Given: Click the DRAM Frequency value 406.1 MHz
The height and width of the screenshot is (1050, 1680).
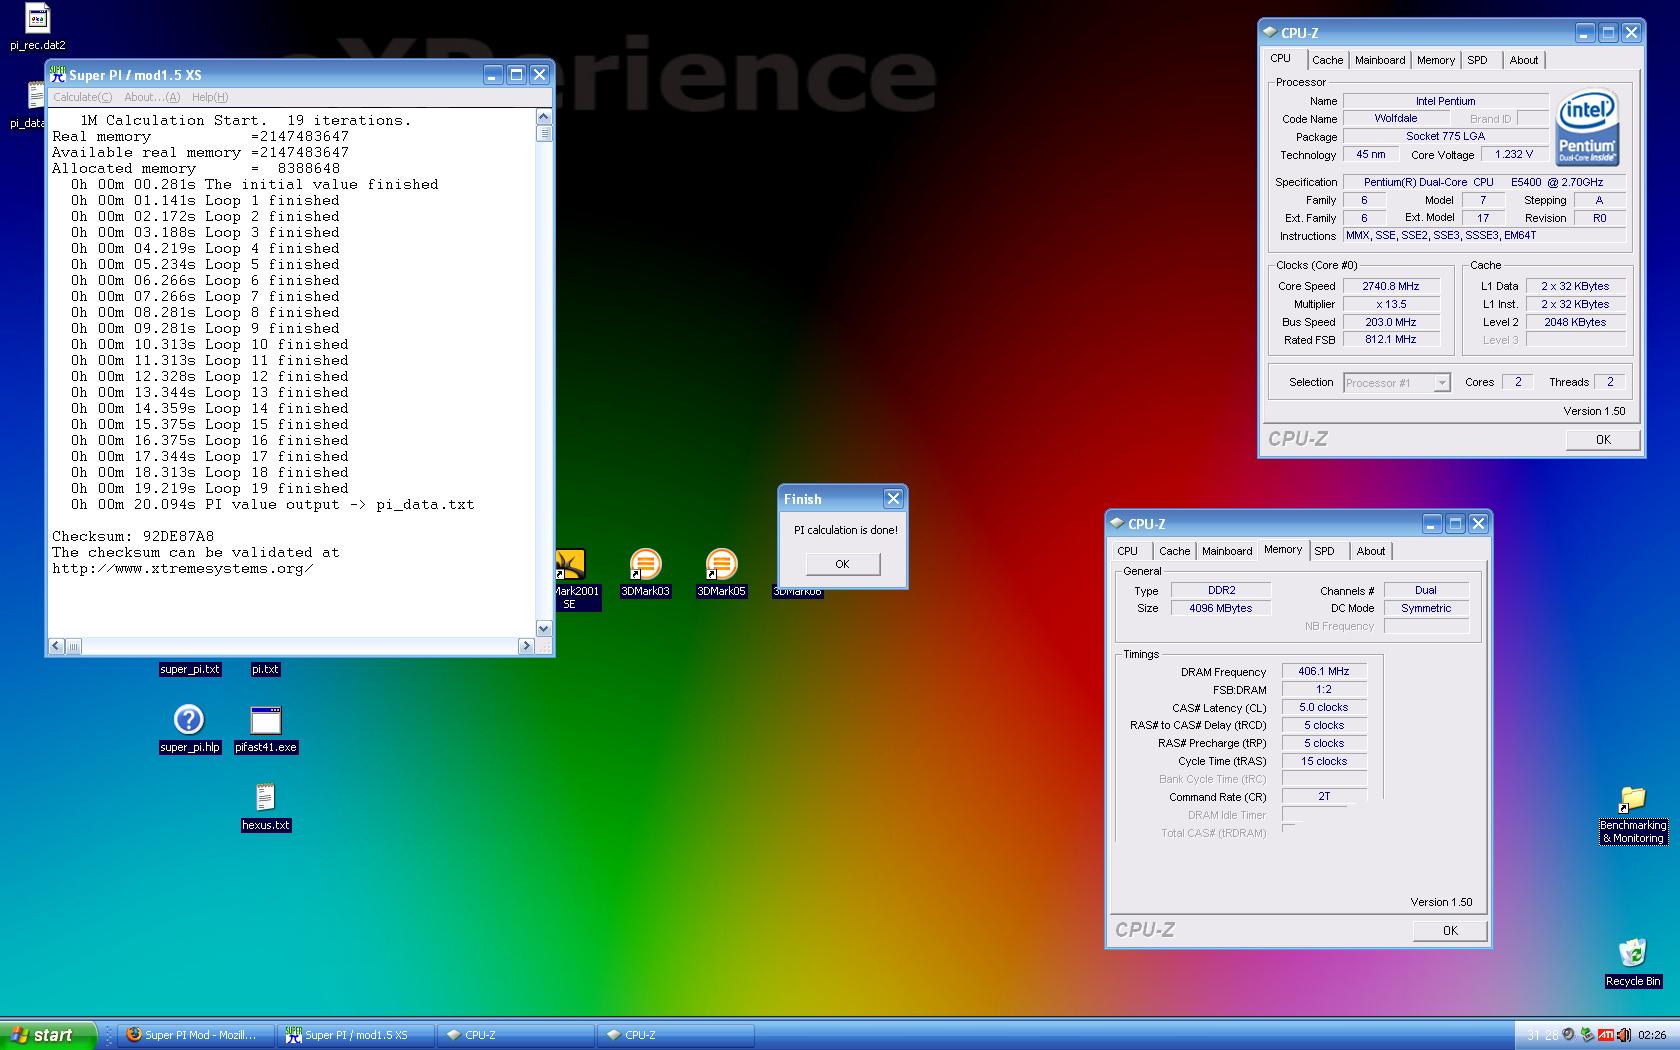Looking at the screenshot, I should (x=1323, y=672).
